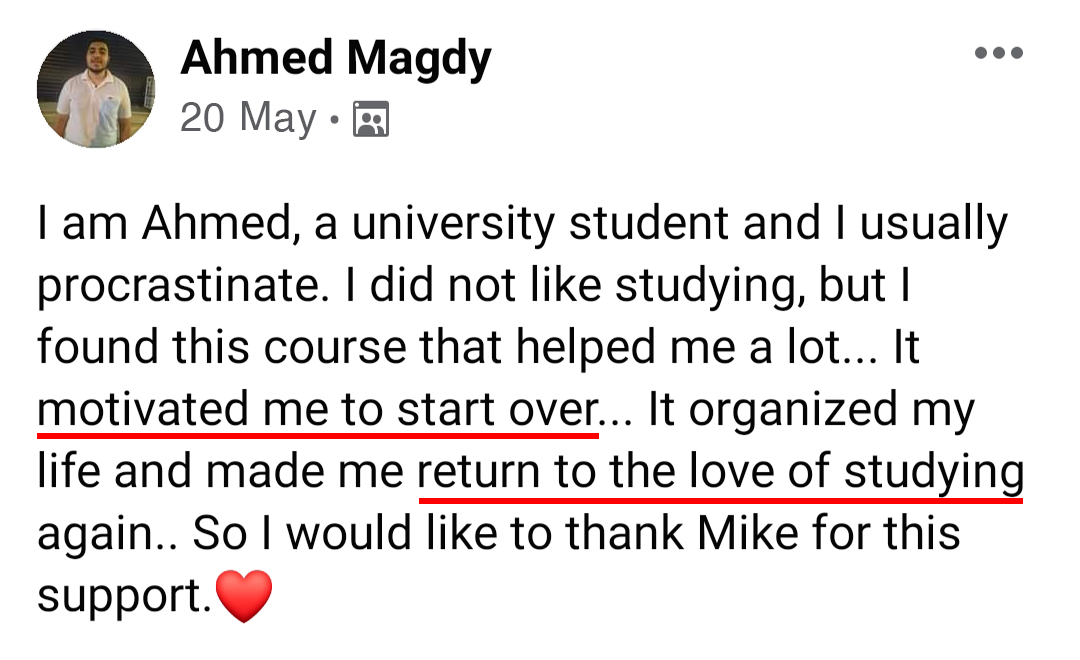Click the word "support." before the heart
The width and height of the screenshot is (1080, 660).
[x=123, y=597]
